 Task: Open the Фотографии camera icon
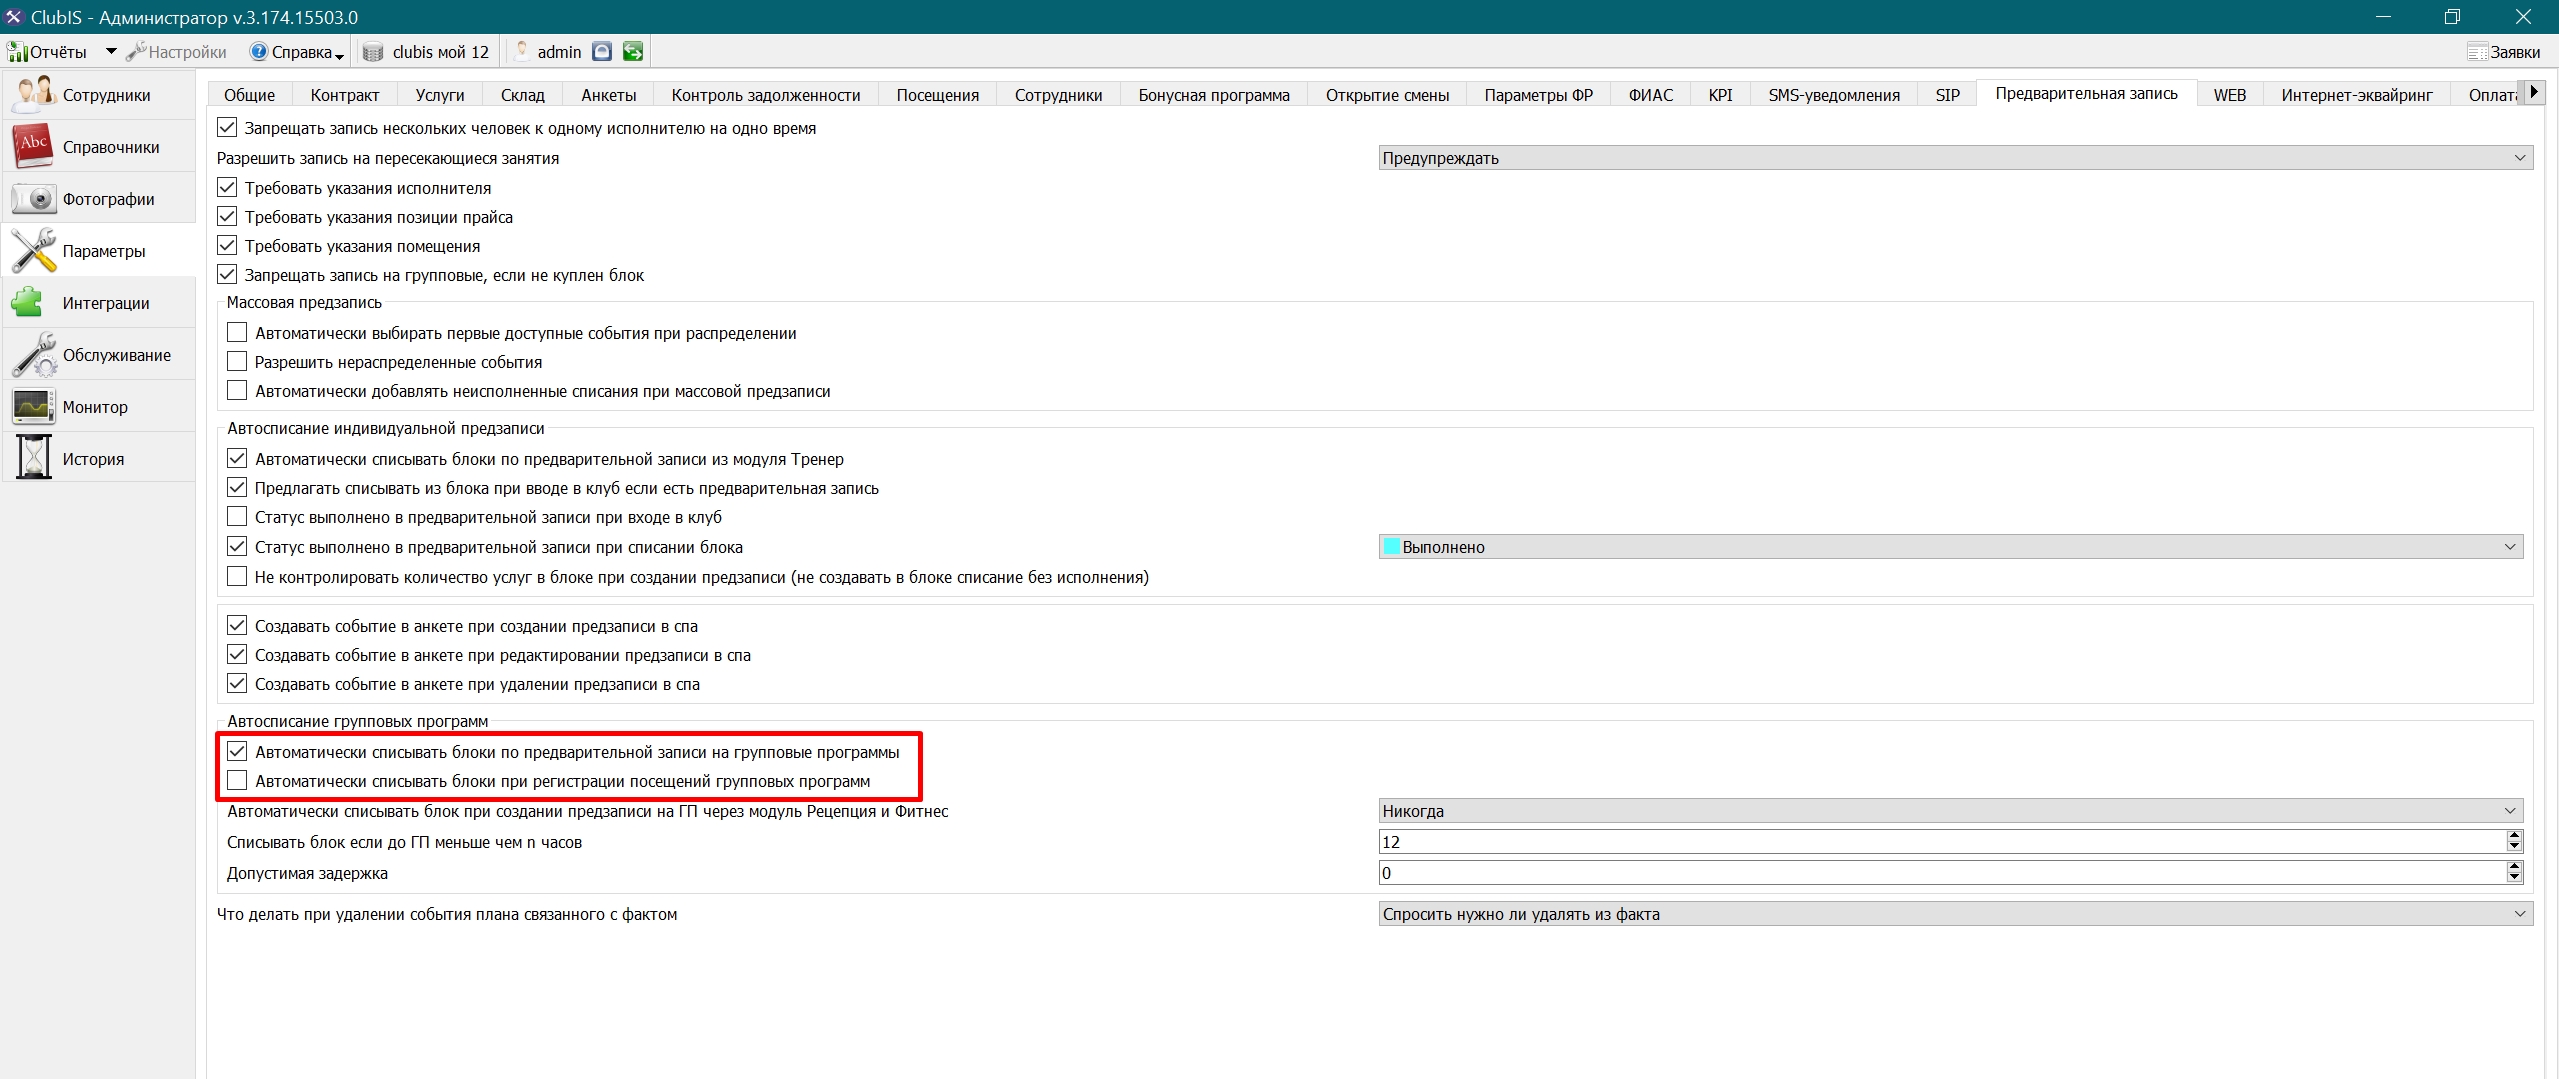tap(33, 199)
